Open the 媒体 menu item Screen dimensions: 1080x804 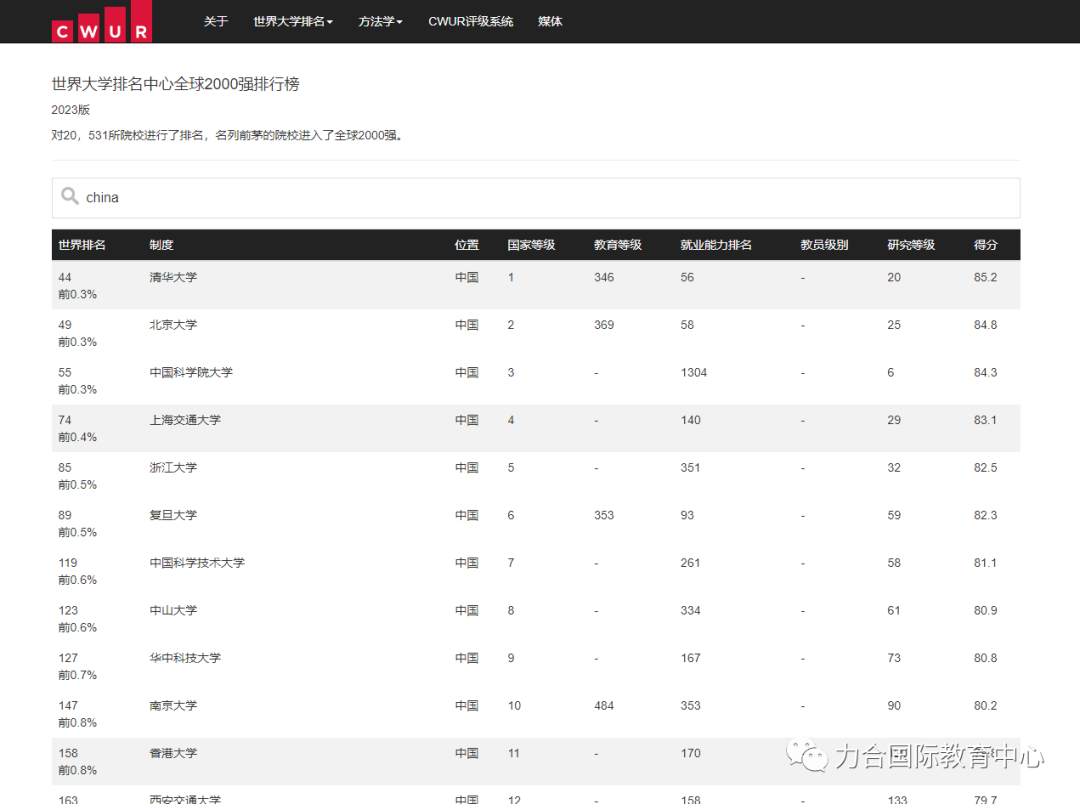(x=550, y=21)
